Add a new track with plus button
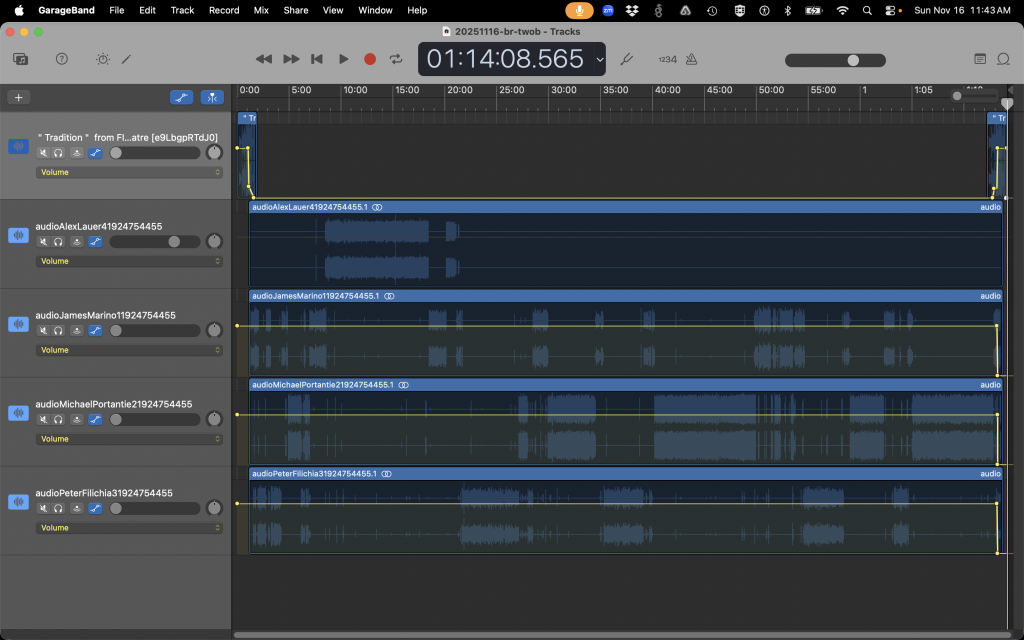 (18, 97)
